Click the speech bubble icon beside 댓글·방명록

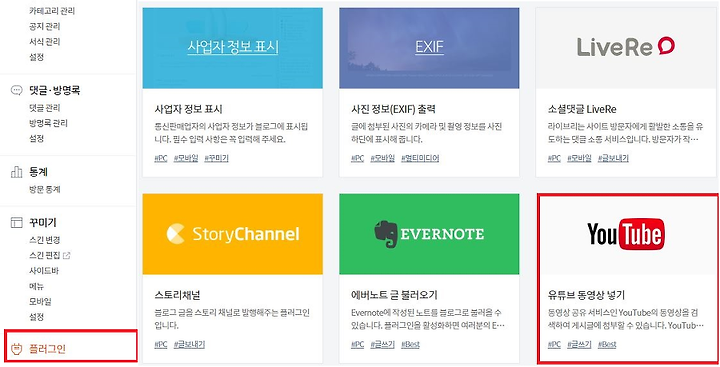16,90
